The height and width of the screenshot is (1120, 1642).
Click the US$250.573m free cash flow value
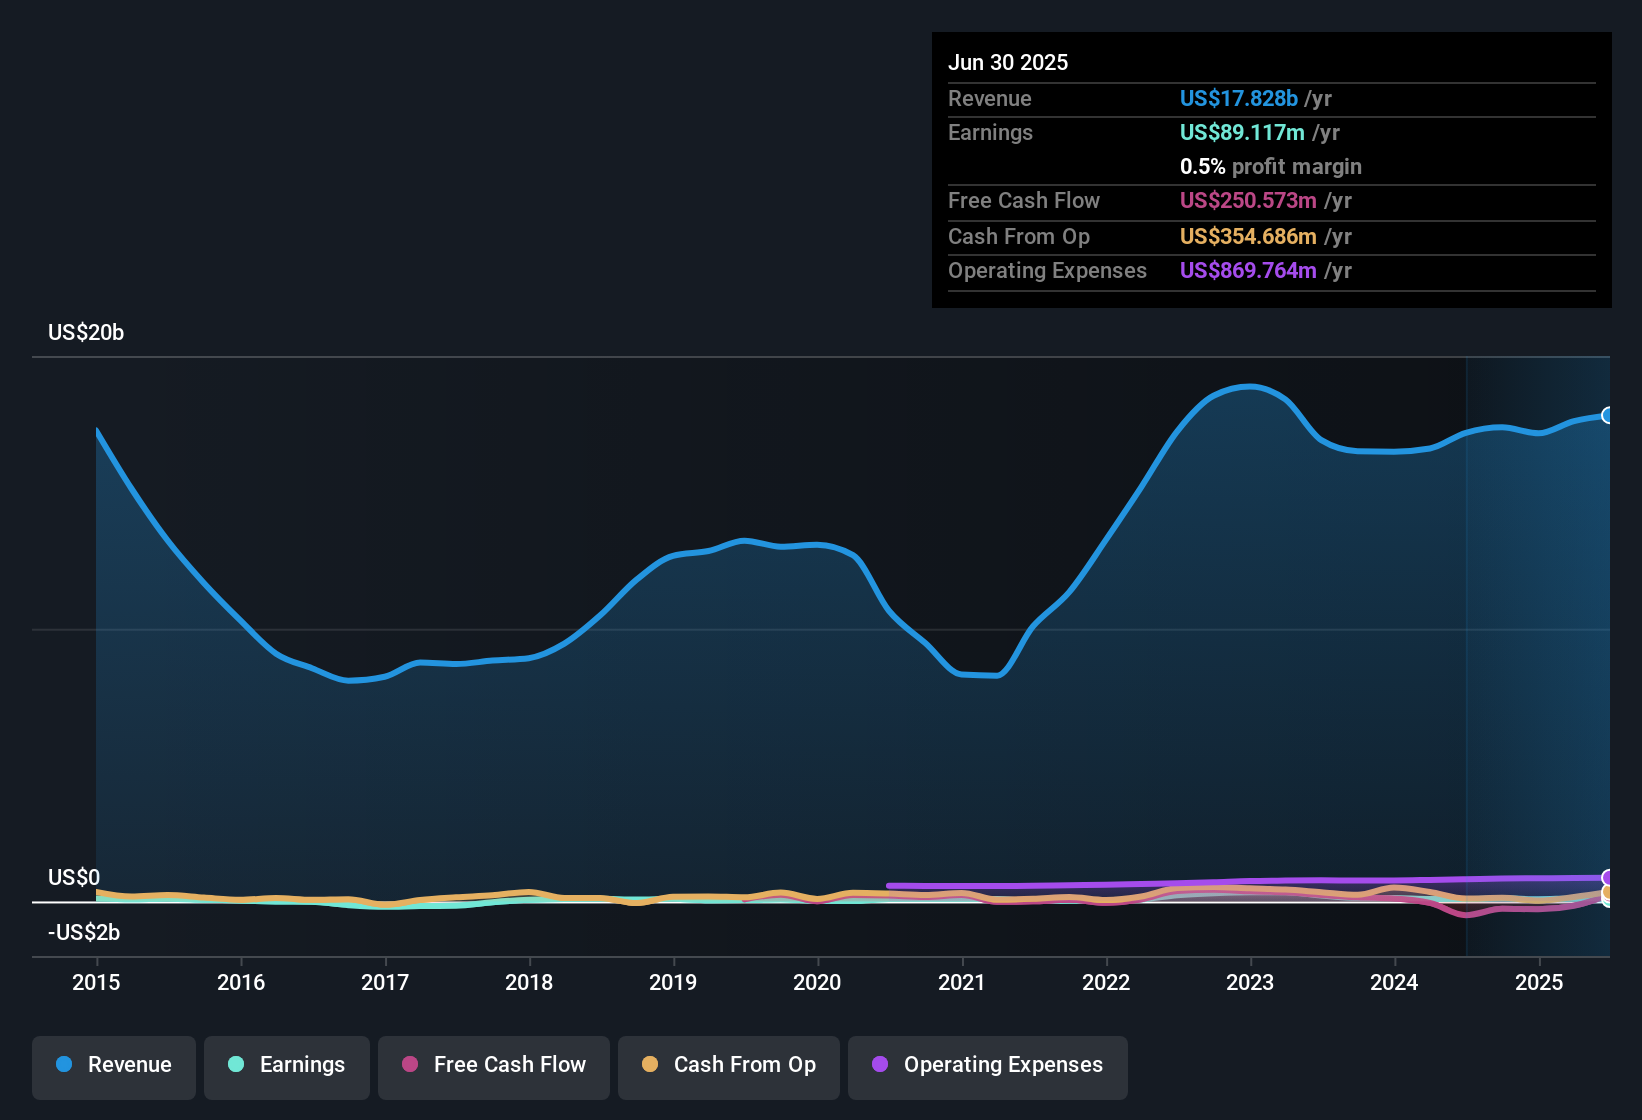[x=1248, y=201]
